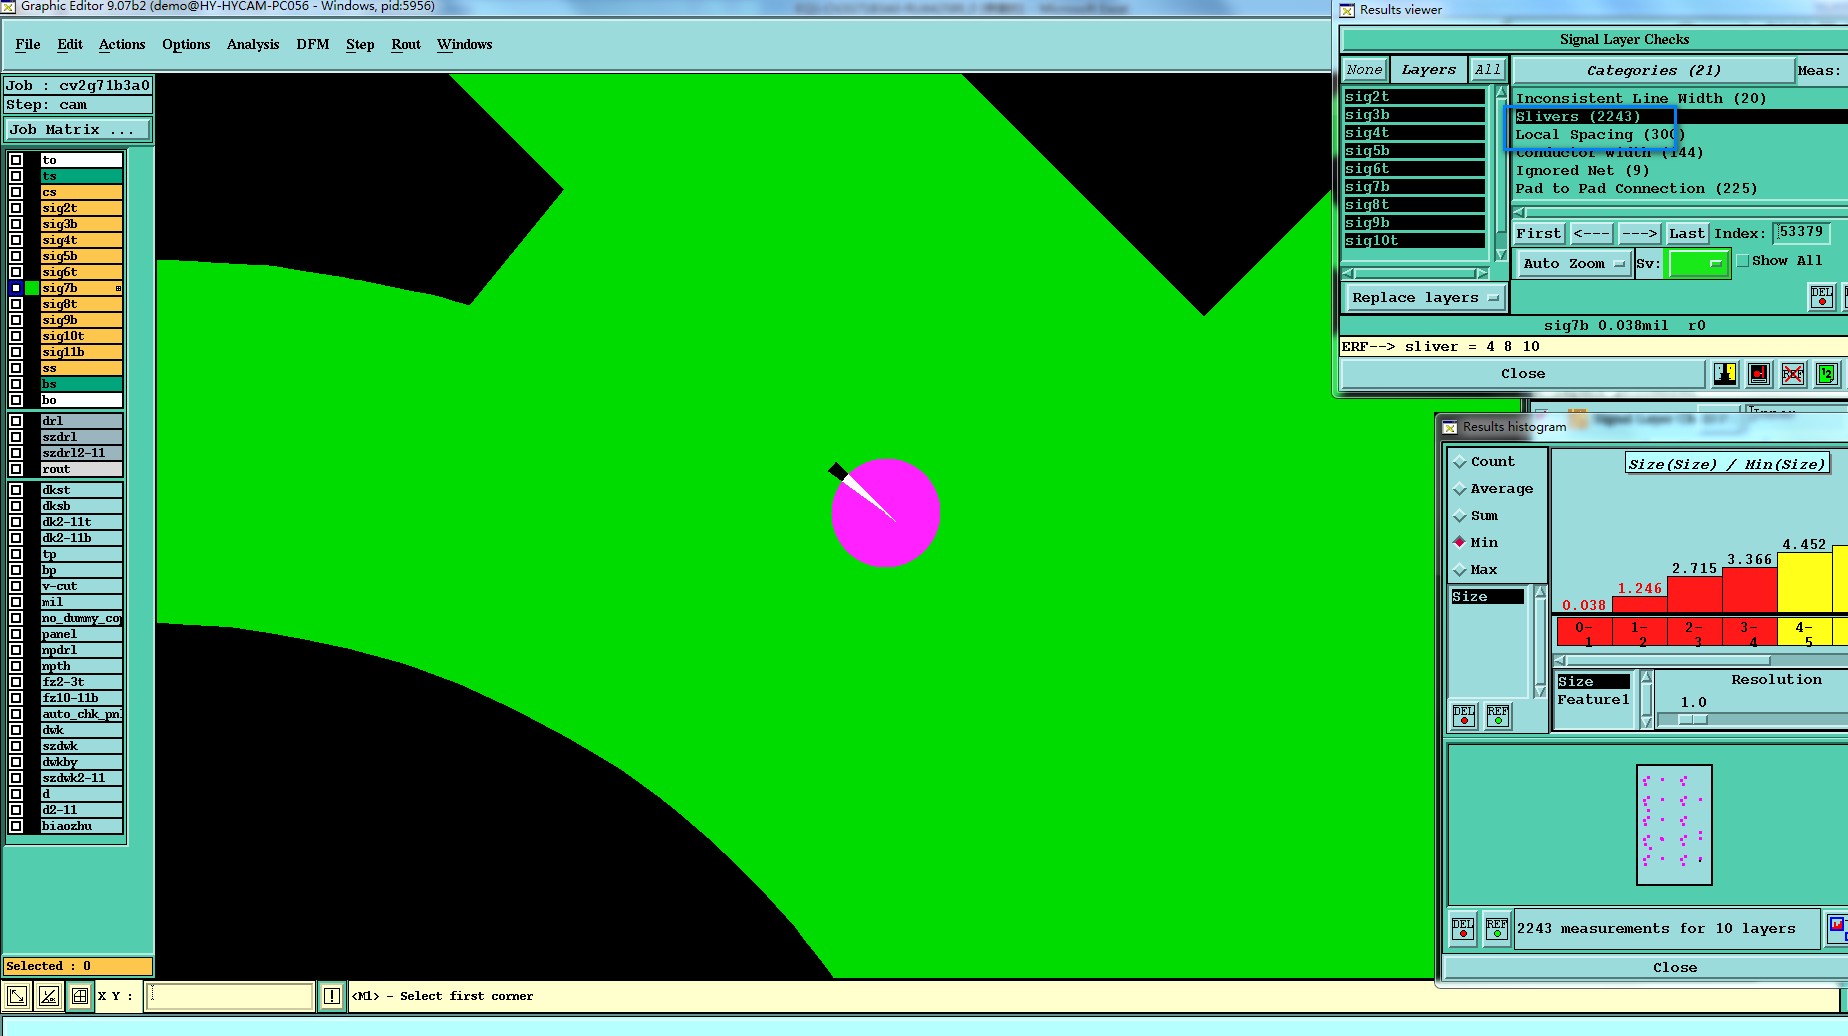The image size is (1848, 1036).
Task: Click the grid snap icon in status bar
Action: 79,996
